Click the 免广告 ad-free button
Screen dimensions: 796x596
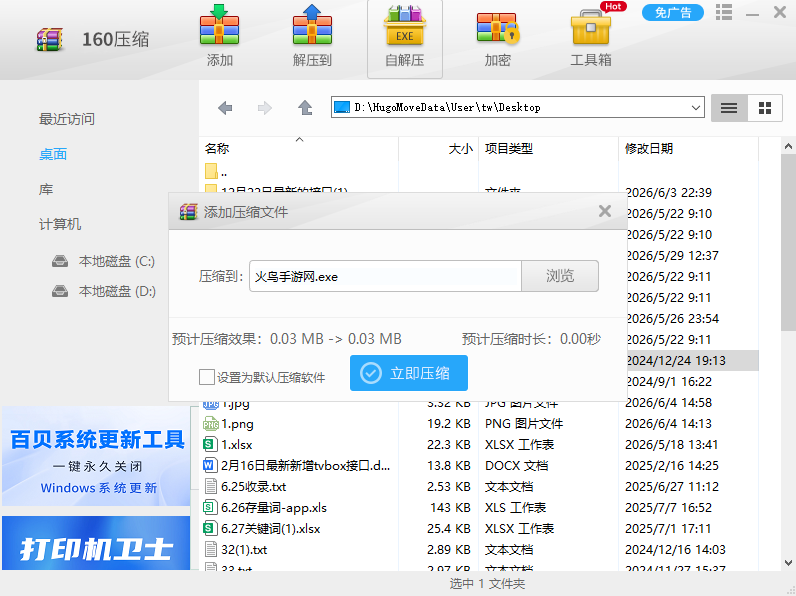pos(673,12)
